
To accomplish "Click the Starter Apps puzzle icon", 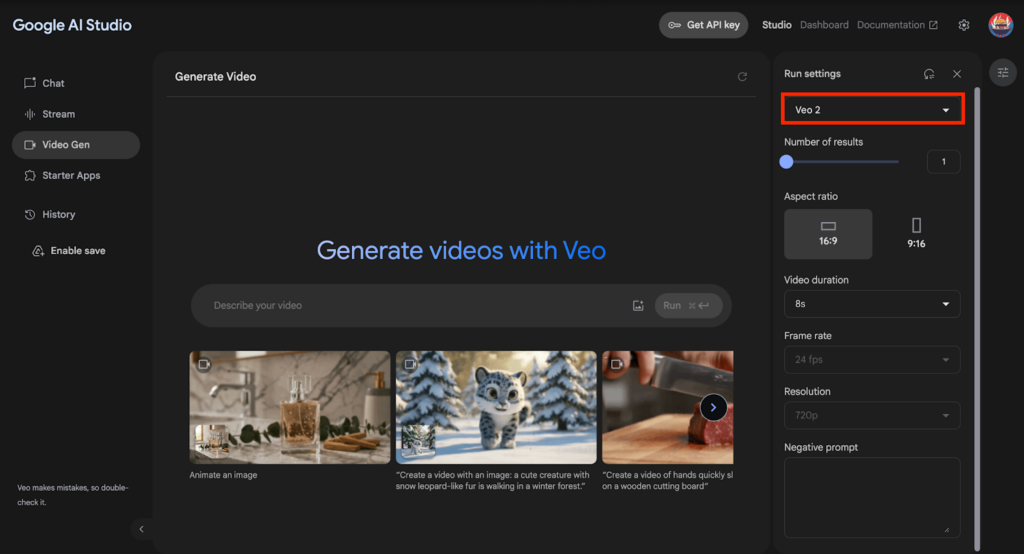I will click(30, 175).
